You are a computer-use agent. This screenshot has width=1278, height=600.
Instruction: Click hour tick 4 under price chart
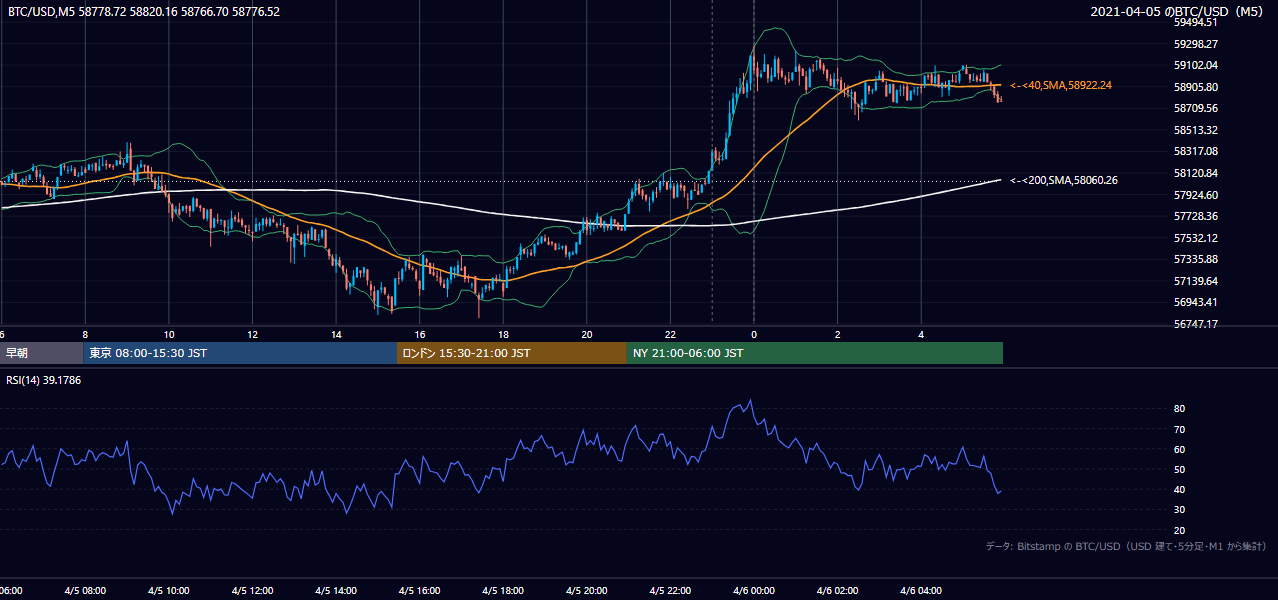point(921,335)
